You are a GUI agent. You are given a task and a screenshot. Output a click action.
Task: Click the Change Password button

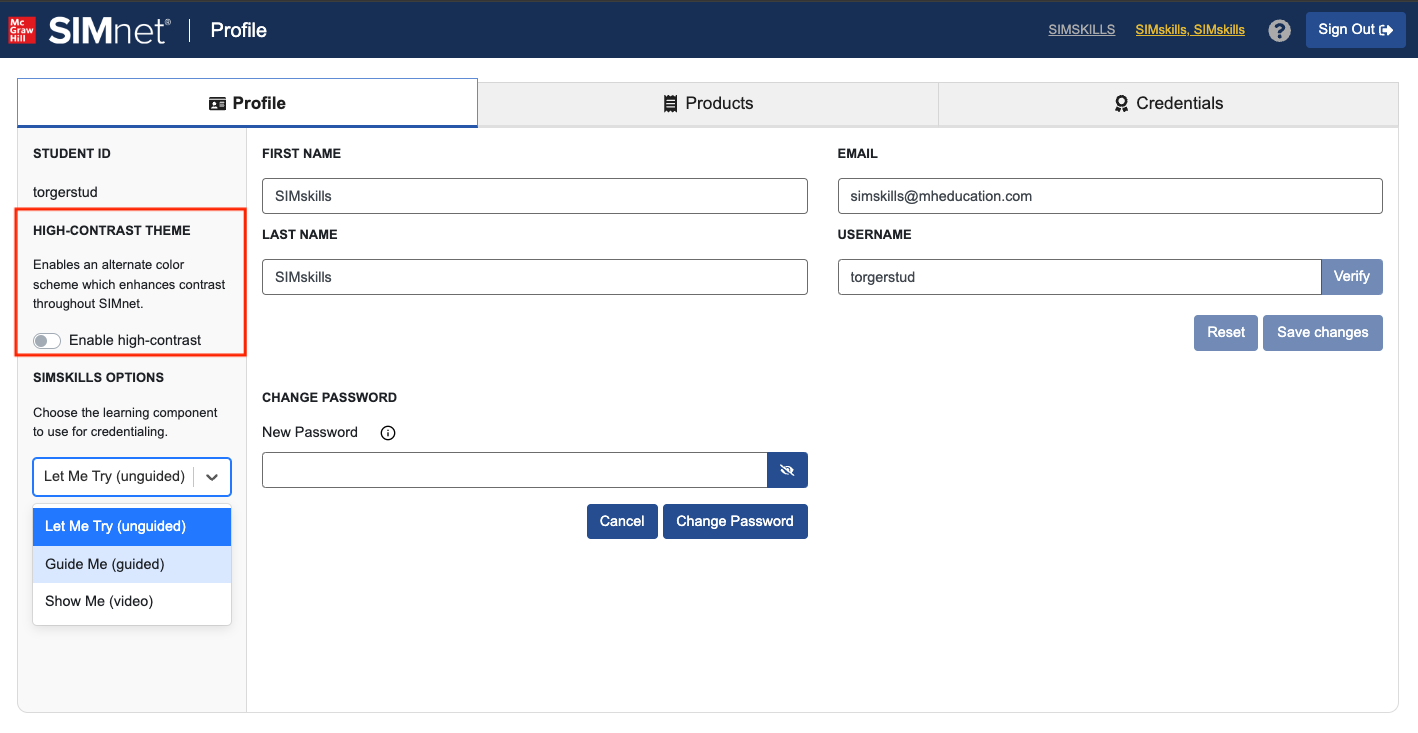pos(734,521)
